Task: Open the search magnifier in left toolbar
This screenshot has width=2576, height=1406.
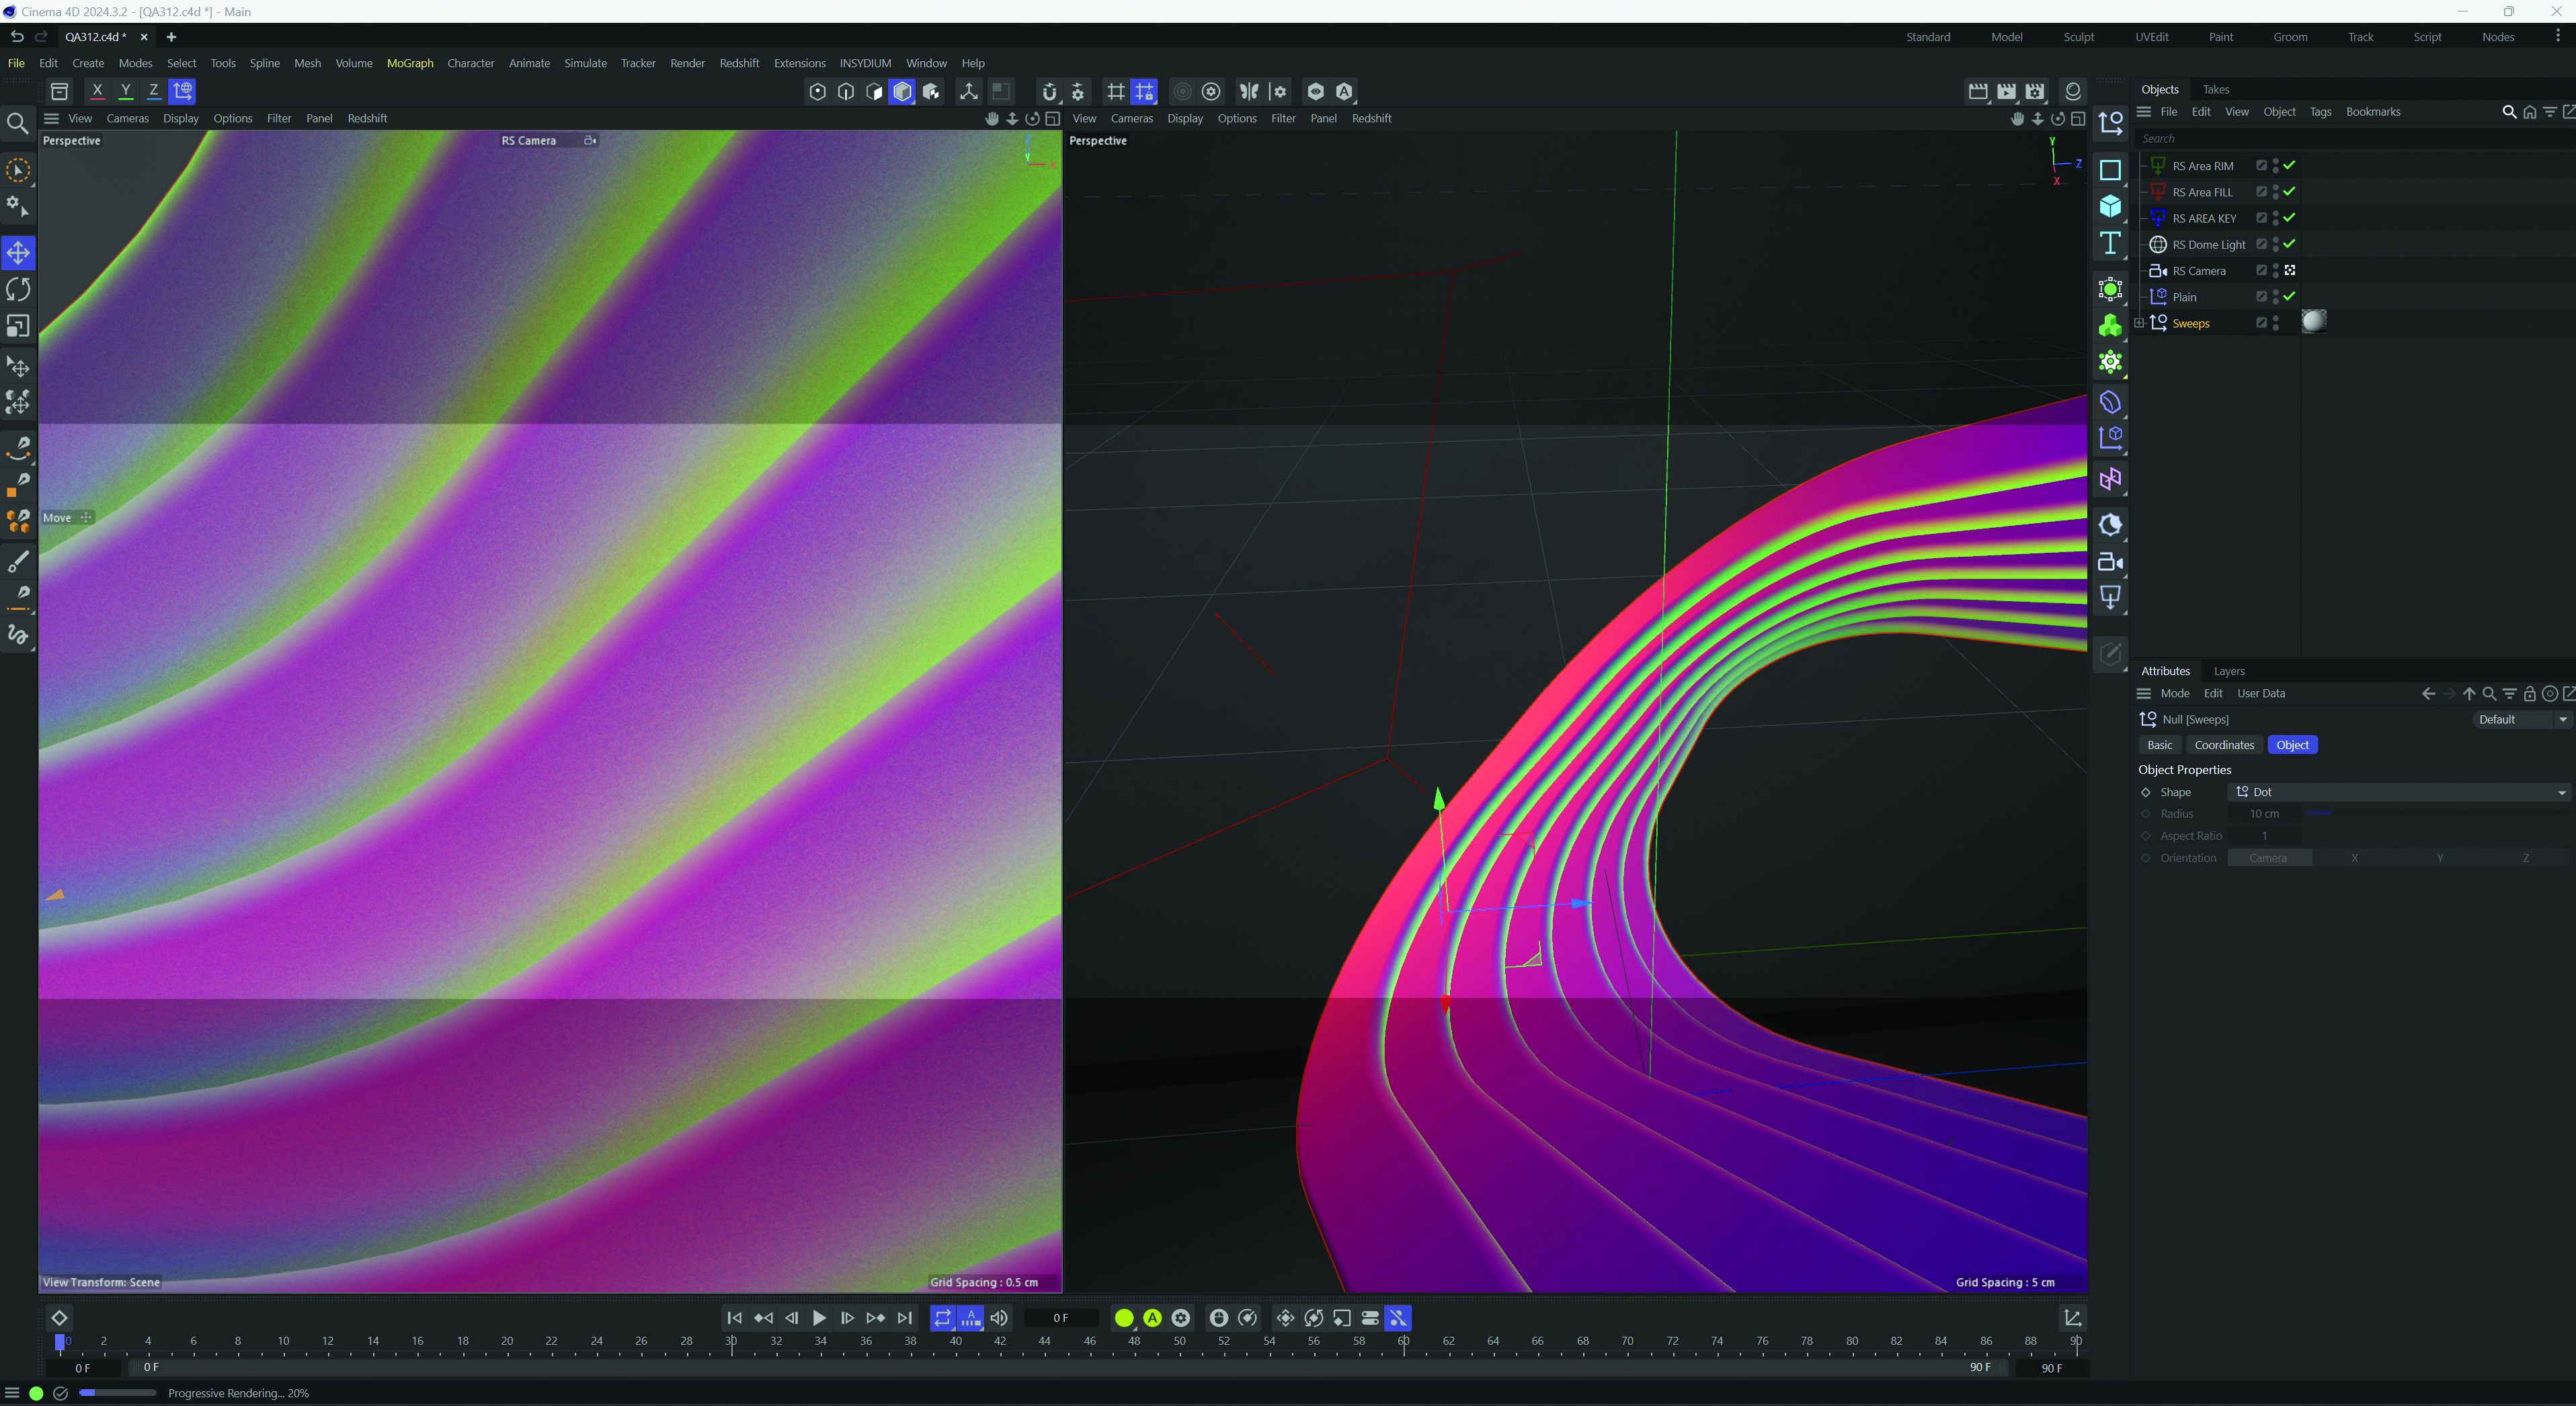Action: pyautogui.click(x=18, y=123)
